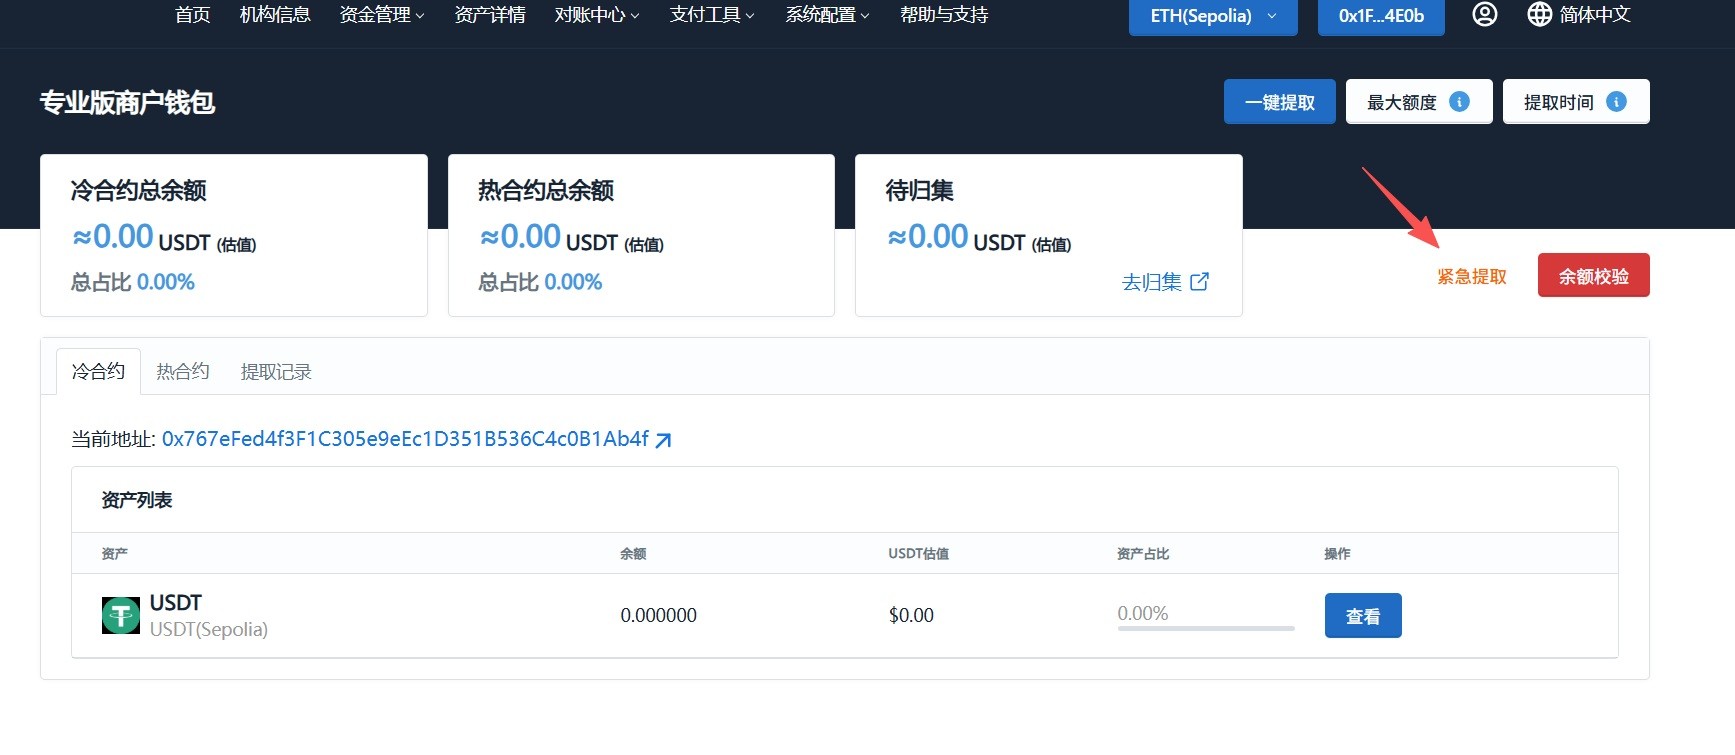Click the external link icon next to 去归集

1200,282
